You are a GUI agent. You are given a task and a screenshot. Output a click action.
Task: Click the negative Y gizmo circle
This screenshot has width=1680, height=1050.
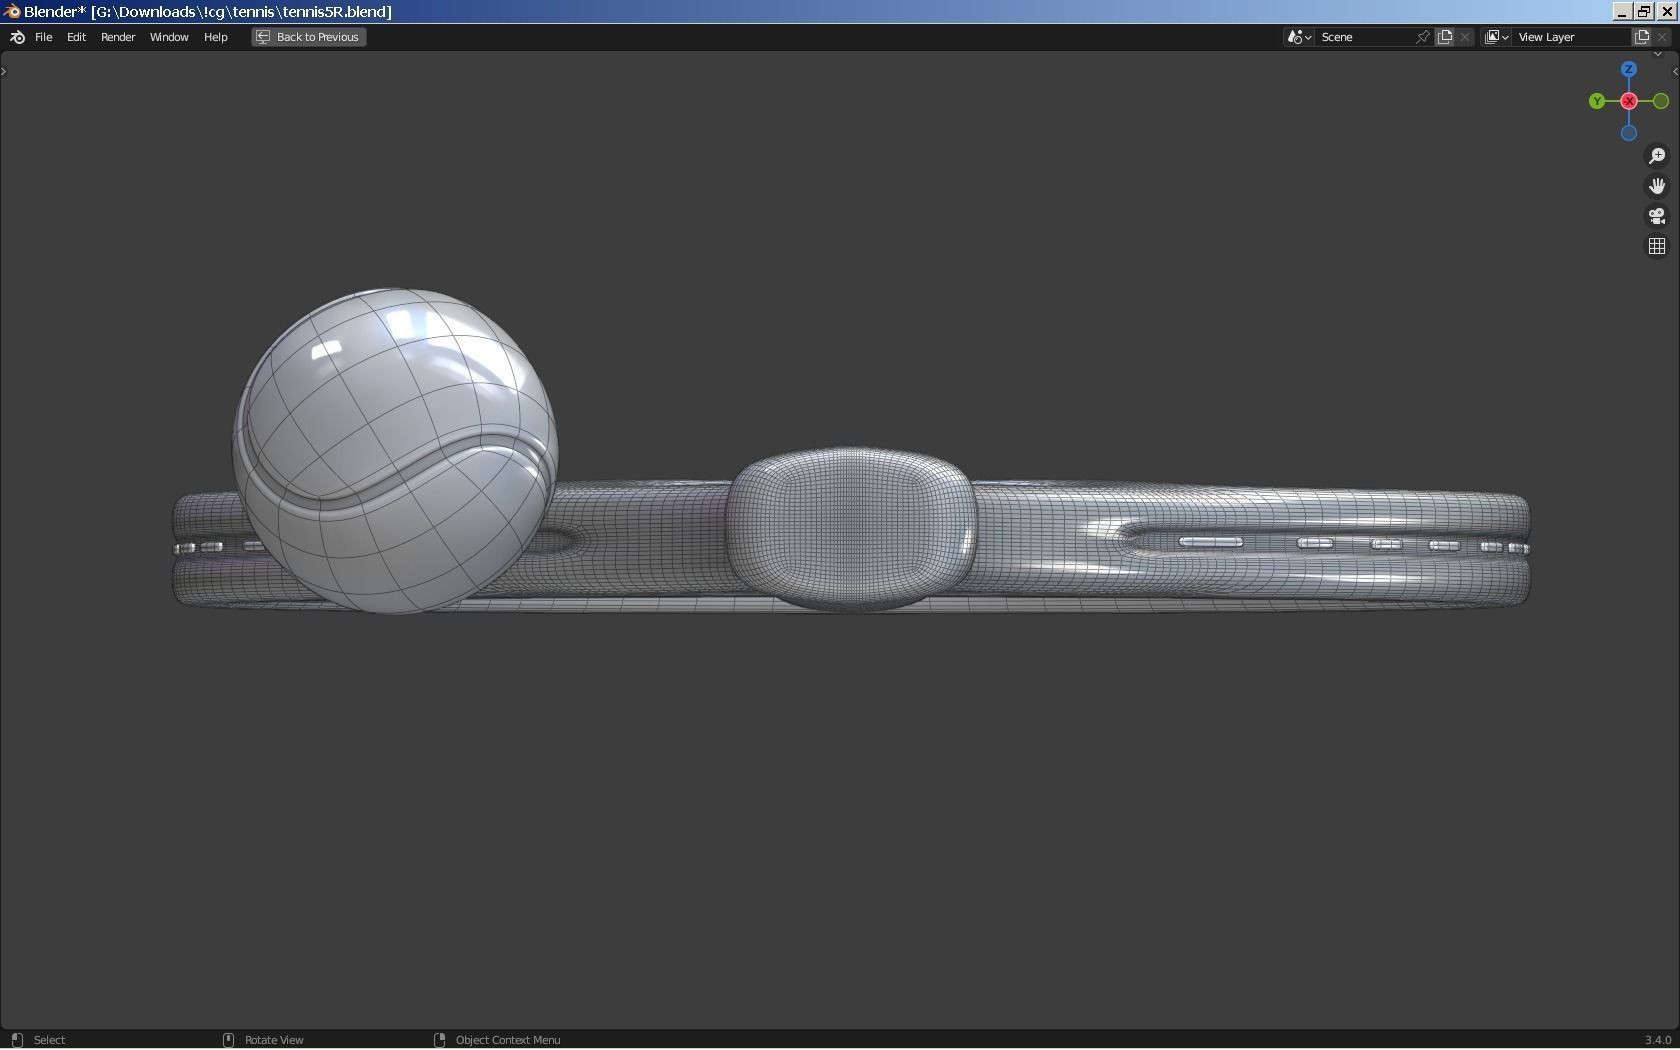click(x=1661, y=101)
